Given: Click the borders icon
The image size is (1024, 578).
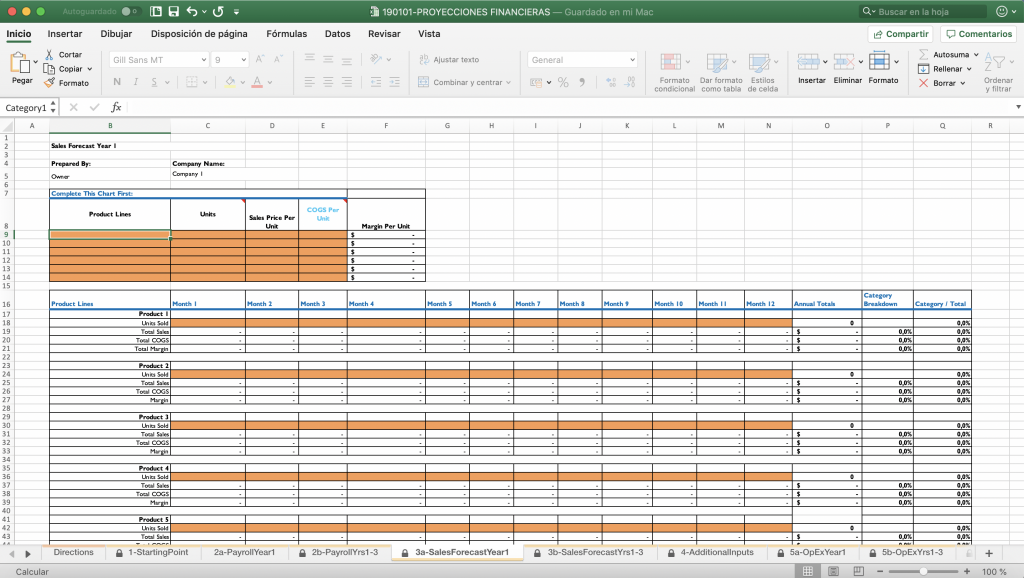Looking at the screenshot, I should (x=192, y=82).
